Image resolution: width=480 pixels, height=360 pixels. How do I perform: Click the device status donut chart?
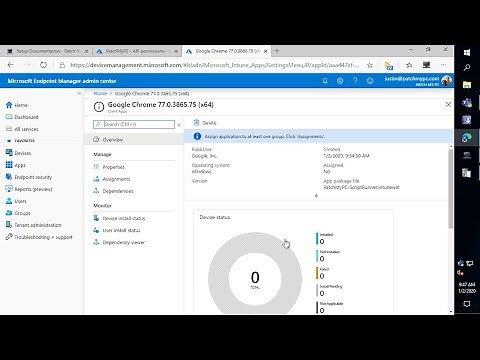255,273
